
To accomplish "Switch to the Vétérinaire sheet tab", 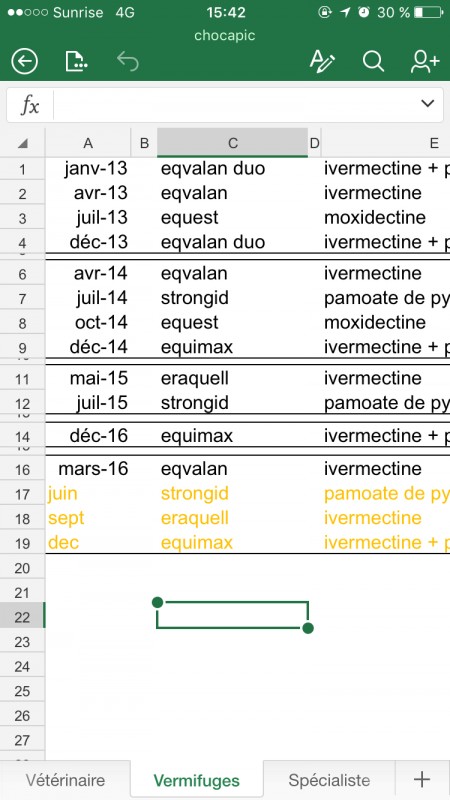I will (65, 780).
